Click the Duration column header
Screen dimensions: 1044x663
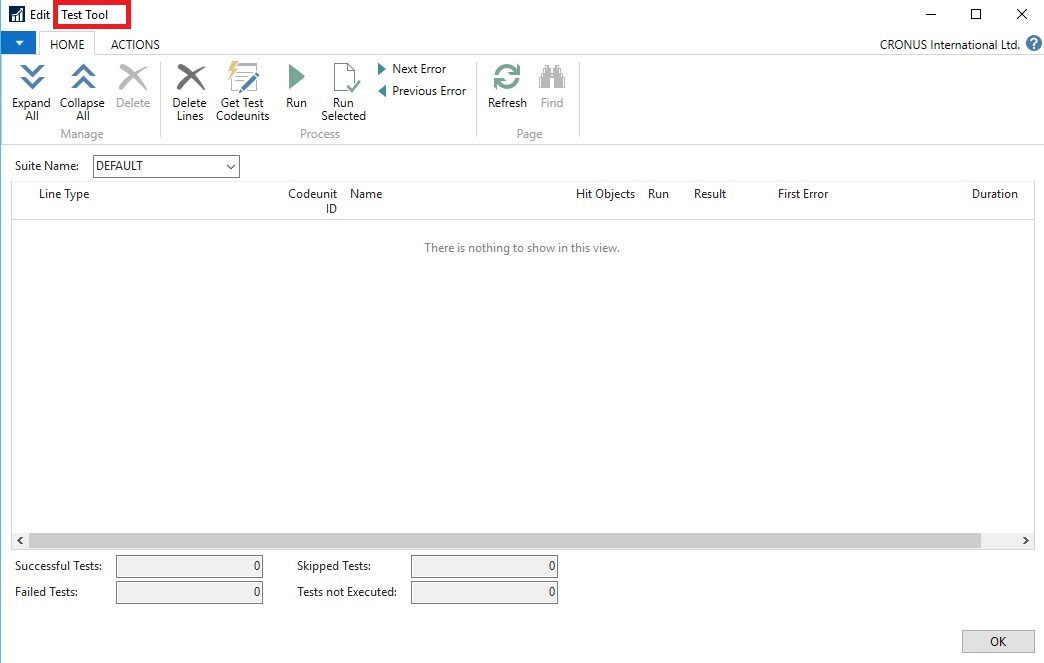[x=994, y=194]
